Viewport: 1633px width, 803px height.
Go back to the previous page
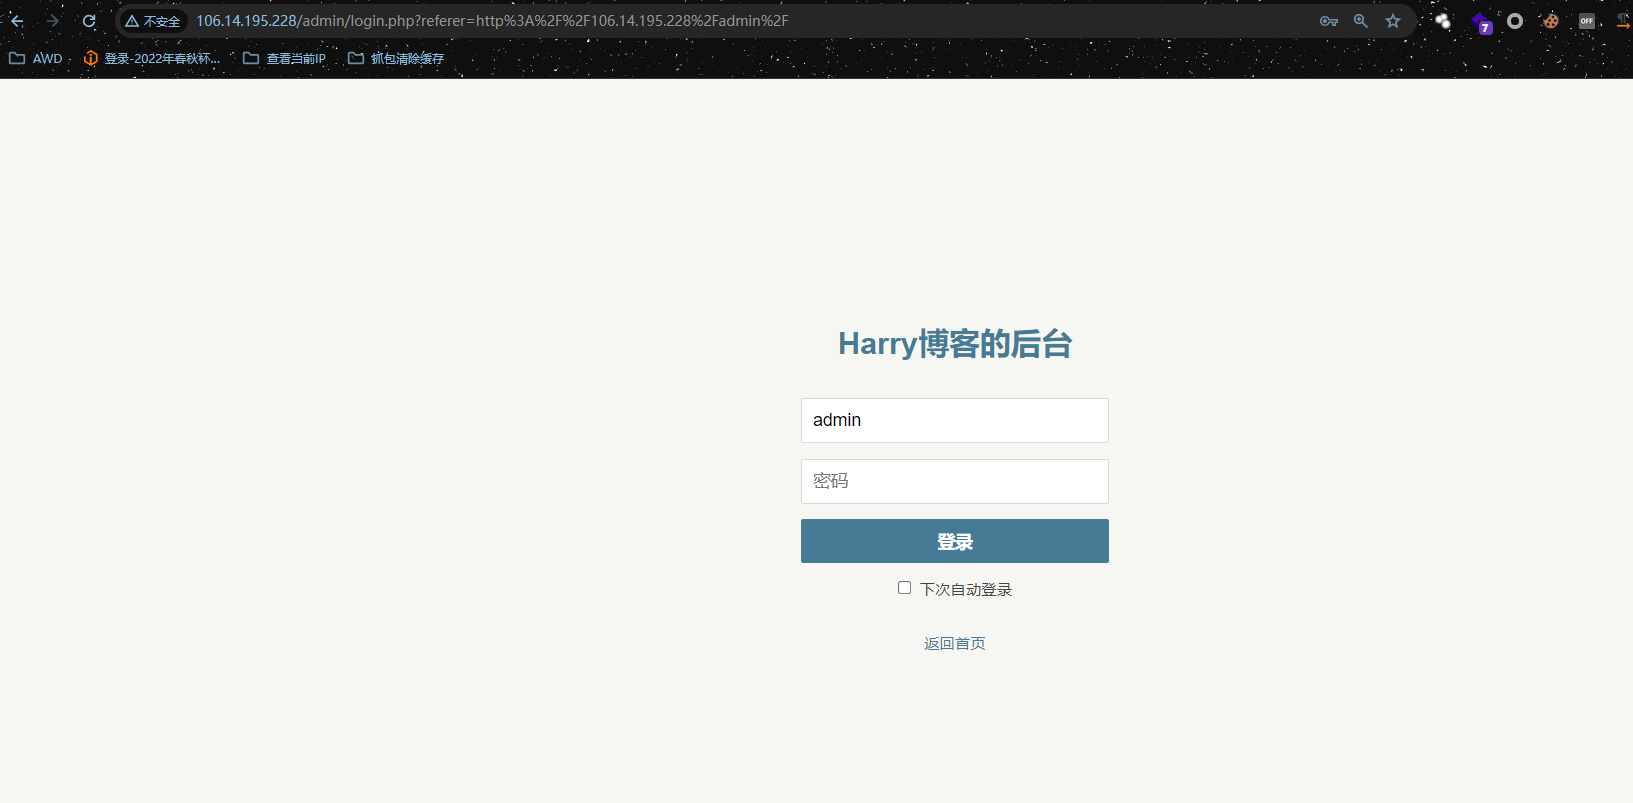pos(17,21)
